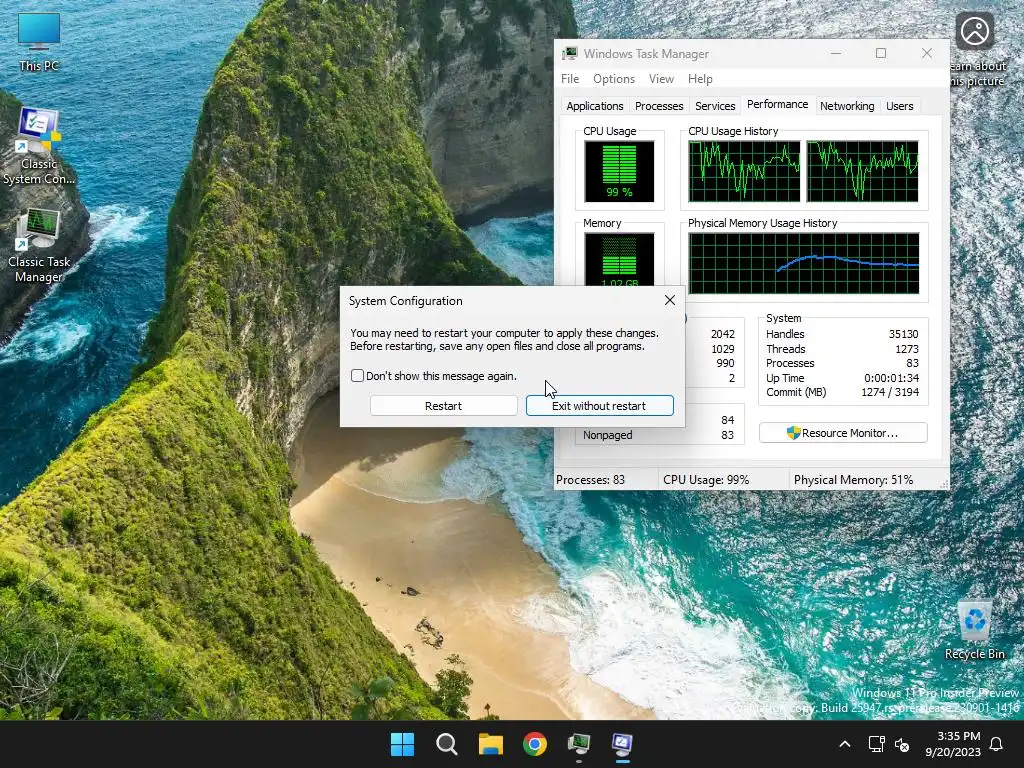
Task: Click muted volume tray icon
Action: point(902,744)
